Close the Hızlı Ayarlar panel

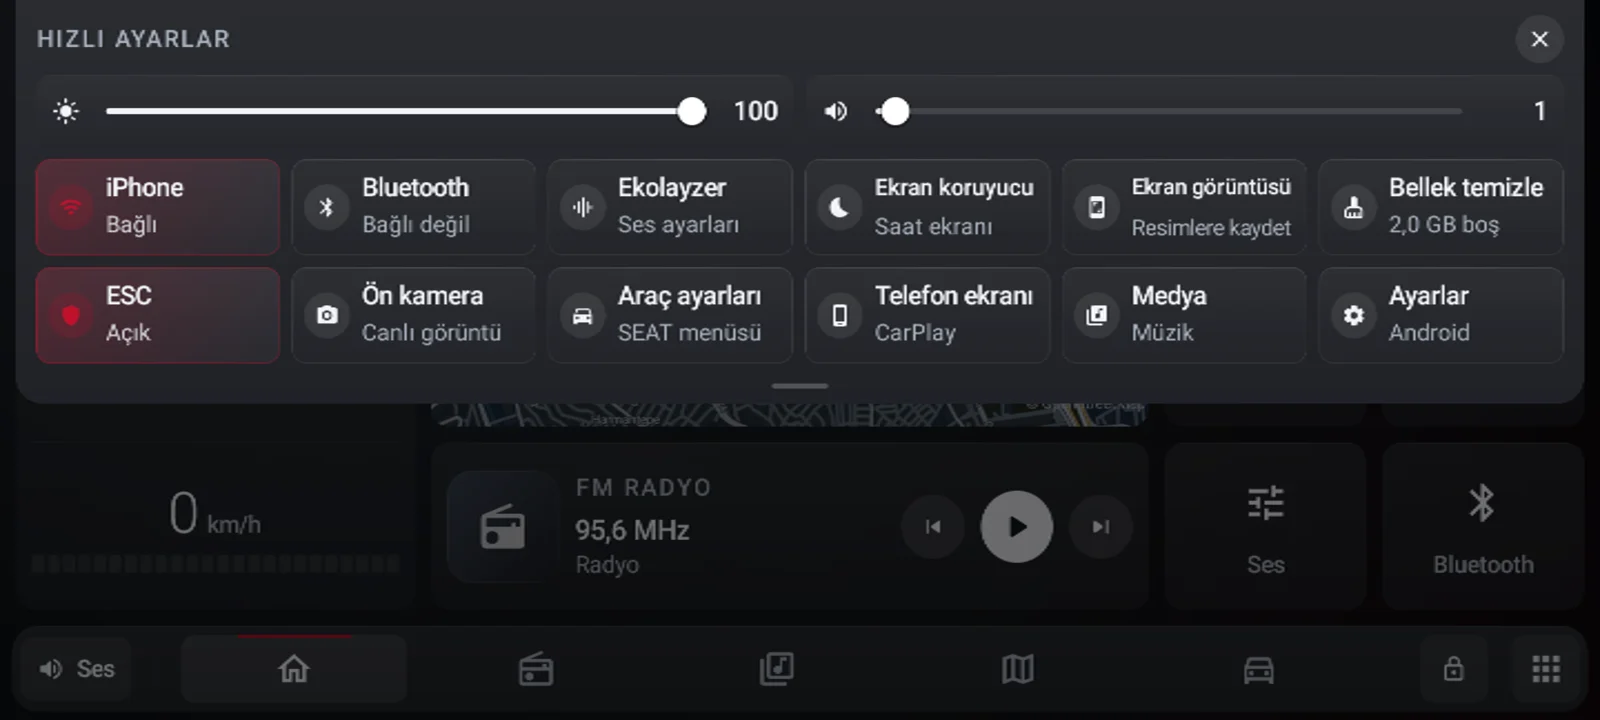pyautogui.click(x=1540, y=39)
